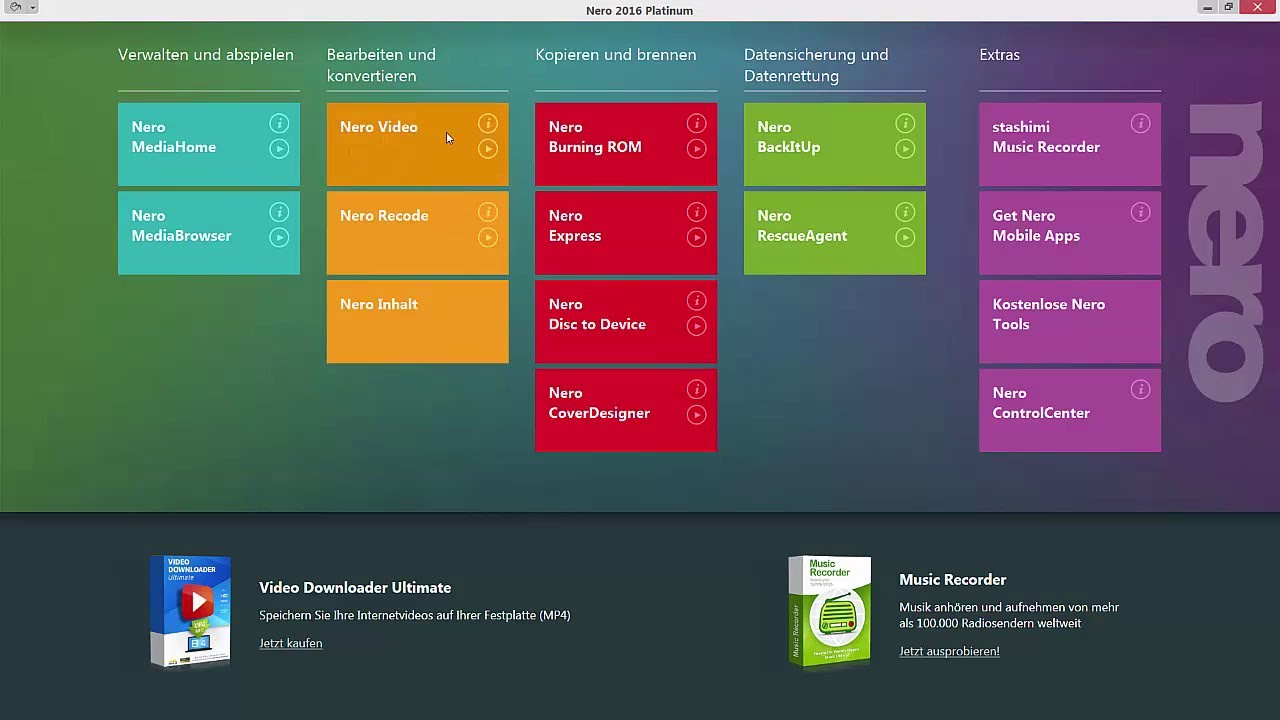The image size is (1280, 720).
Task: Click the 'Kopieren und brennen' category heading
Action: (616, 55)
